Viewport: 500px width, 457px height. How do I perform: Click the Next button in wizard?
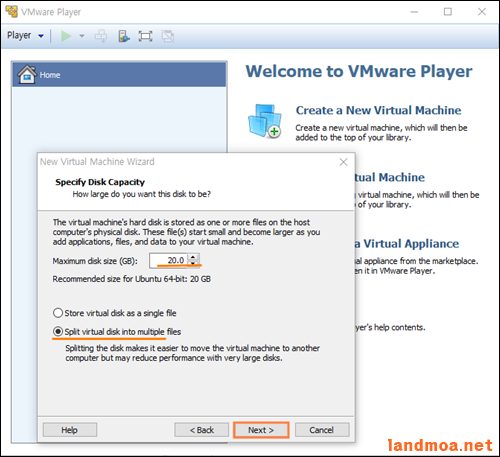pos(261,430)
